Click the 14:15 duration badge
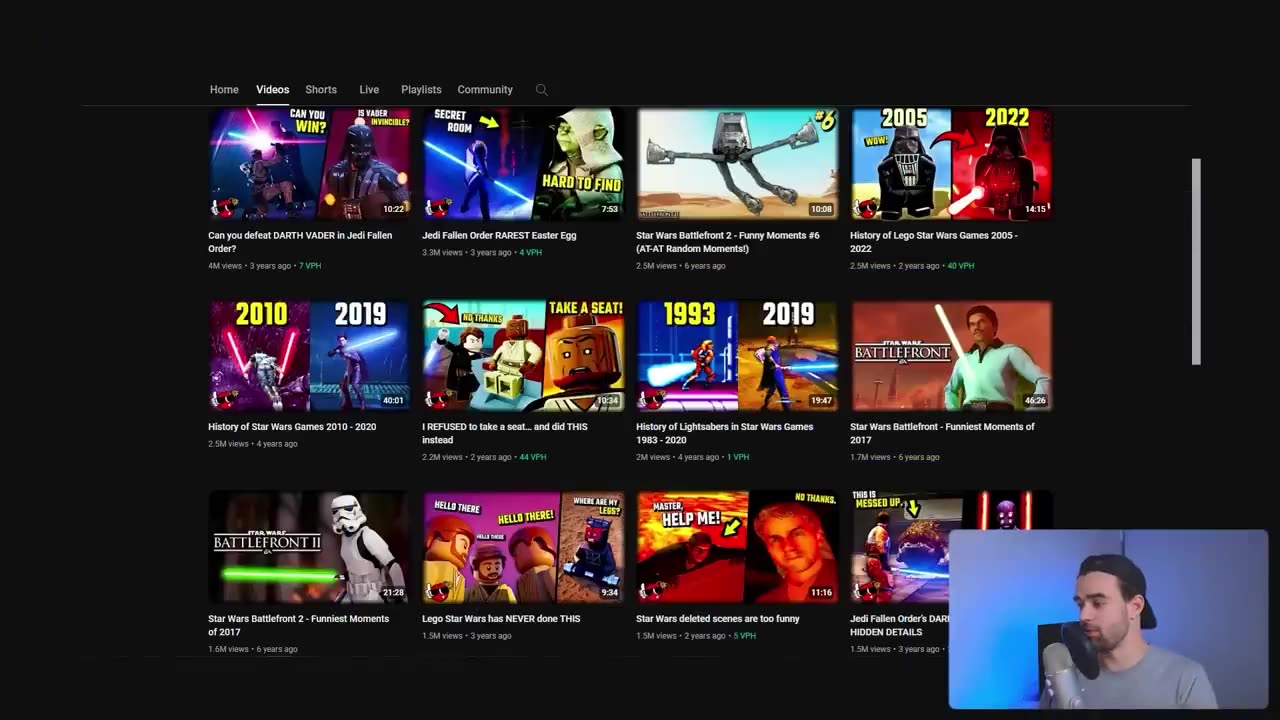 click(1035, 209)
